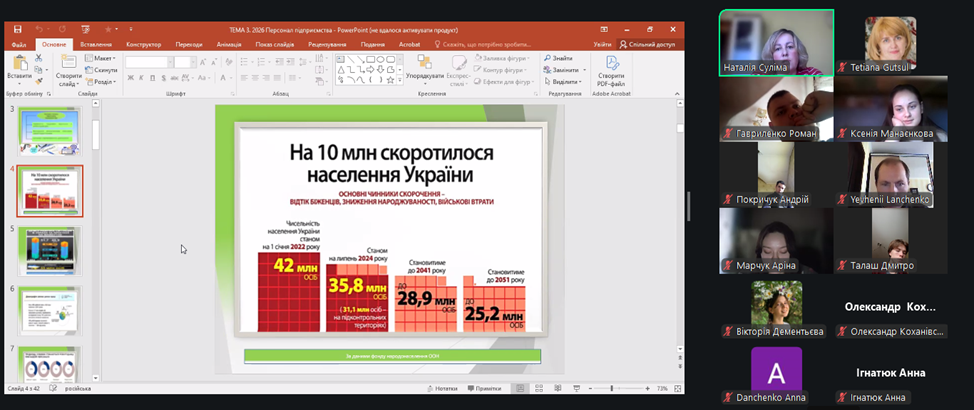Switch to slide sorter view icon
Screen dimensions: 974x410
[x=538, y=388]
